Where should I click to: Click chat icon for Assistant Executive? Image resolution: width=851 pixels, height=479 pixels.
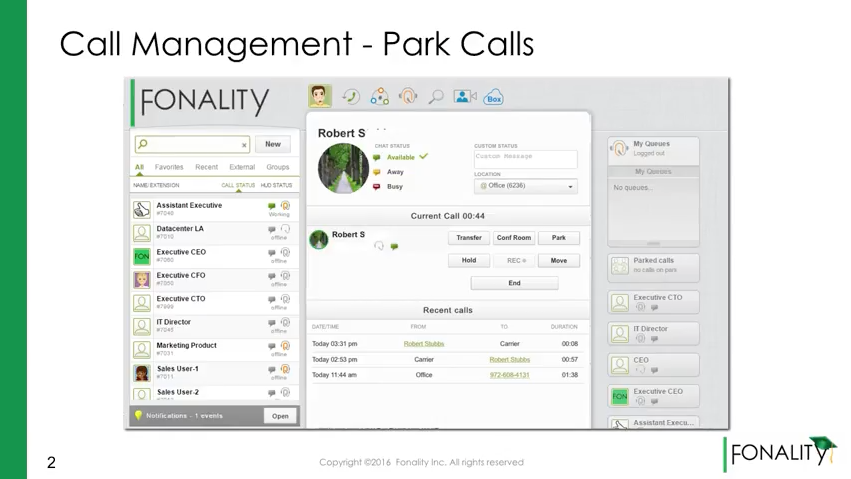click(271, 206)
